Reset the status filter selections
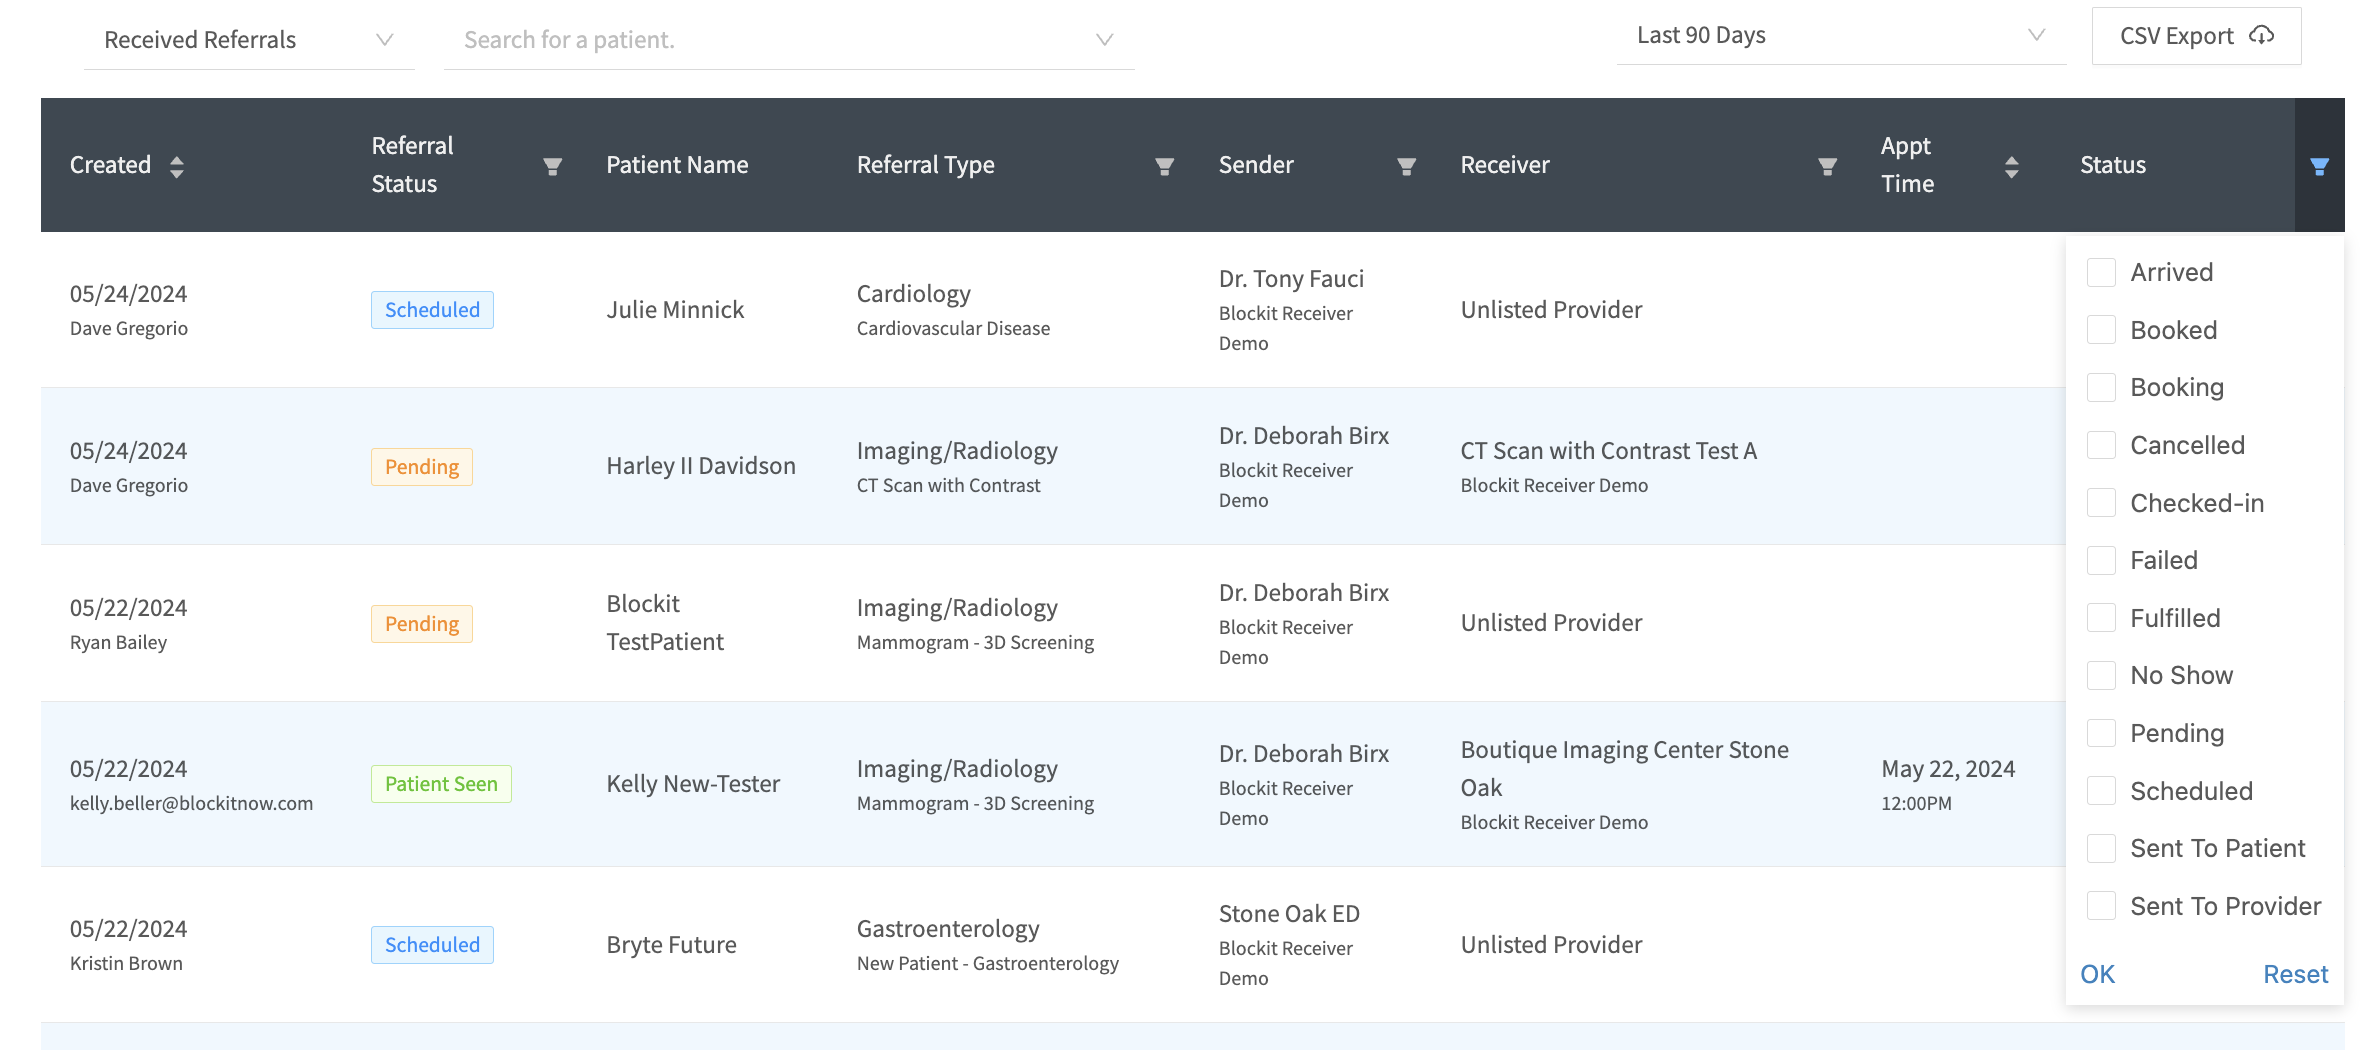Image resolution: width=2380 pixels, height=1050 pixels. [x=2295, y=975]
